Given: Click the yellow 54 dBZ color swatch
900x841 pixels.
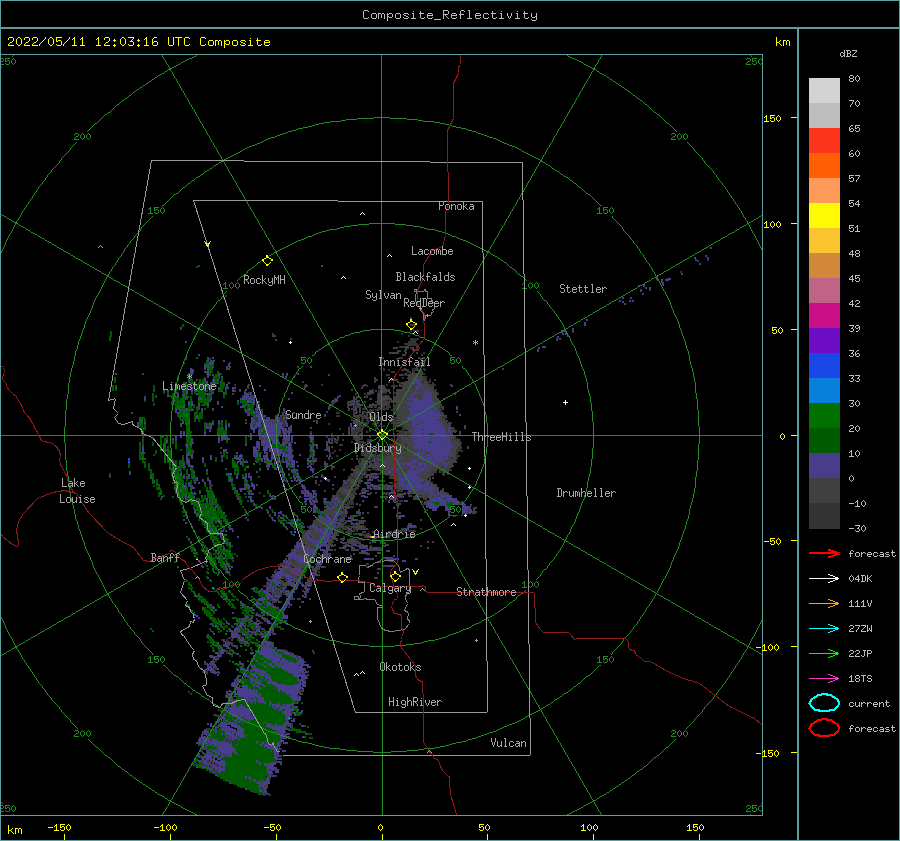Looking at the screenshot, I should pyautogui.click(x=824, y=215).
